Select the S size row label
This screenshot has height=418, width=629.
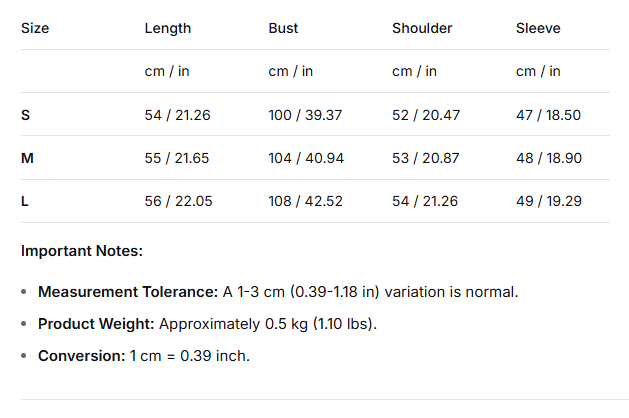25,115
